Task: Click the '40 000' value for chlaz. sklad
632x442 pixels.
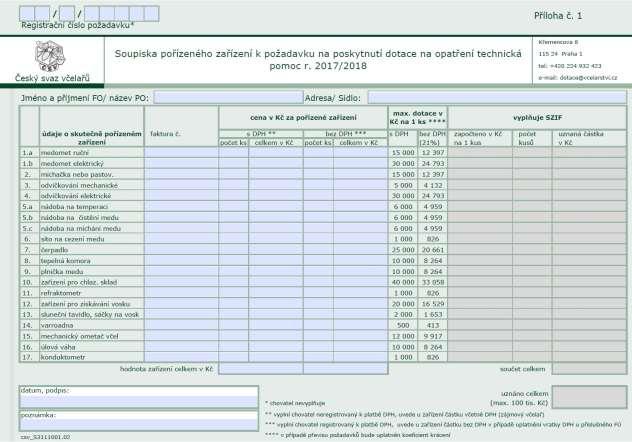Action: click(403, 282)
